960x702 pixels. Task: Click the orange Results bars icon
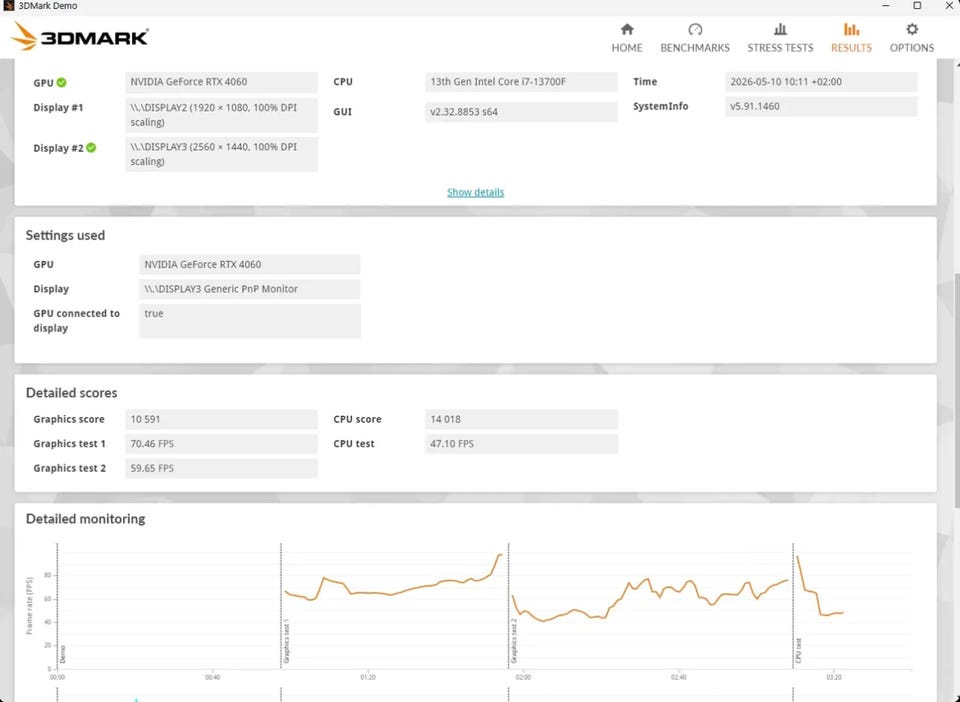[851, 29]
